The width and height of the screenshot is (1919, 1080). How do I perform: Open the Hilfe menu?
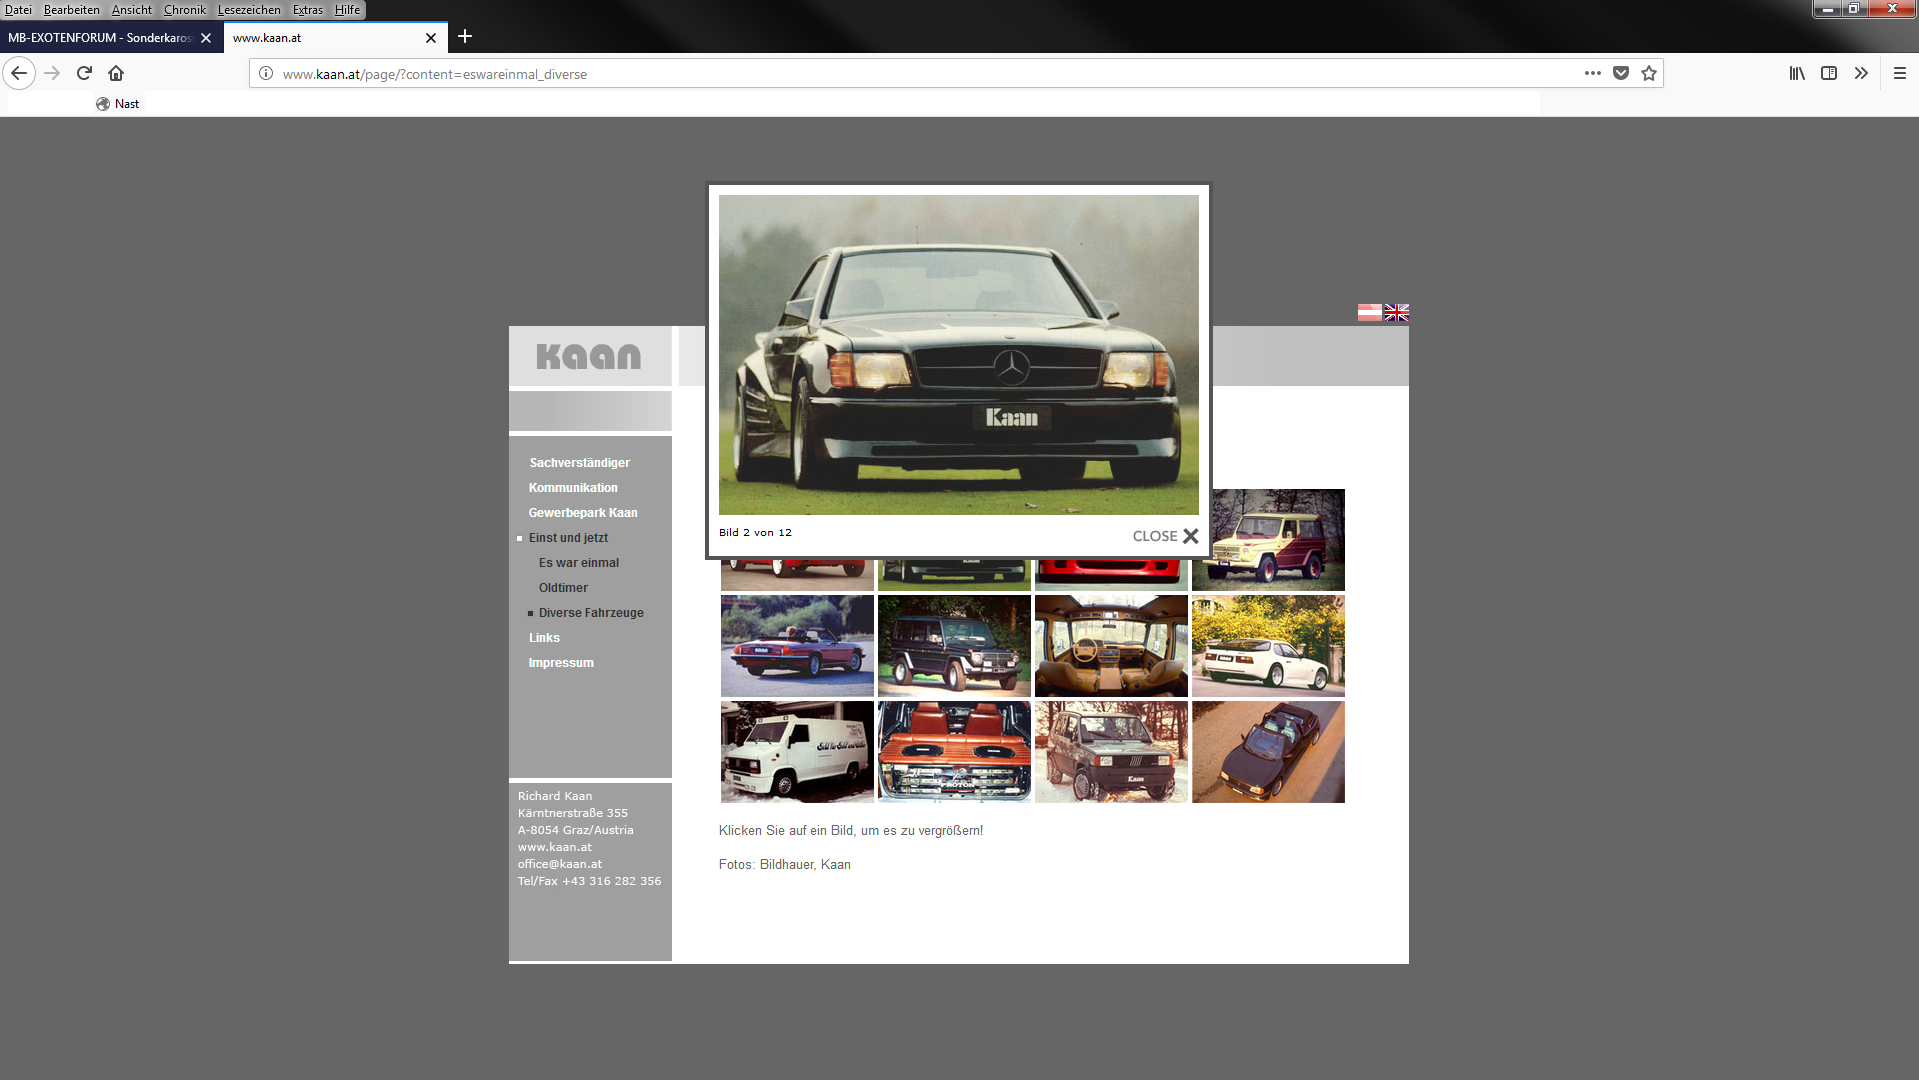(x=347, y=10)
